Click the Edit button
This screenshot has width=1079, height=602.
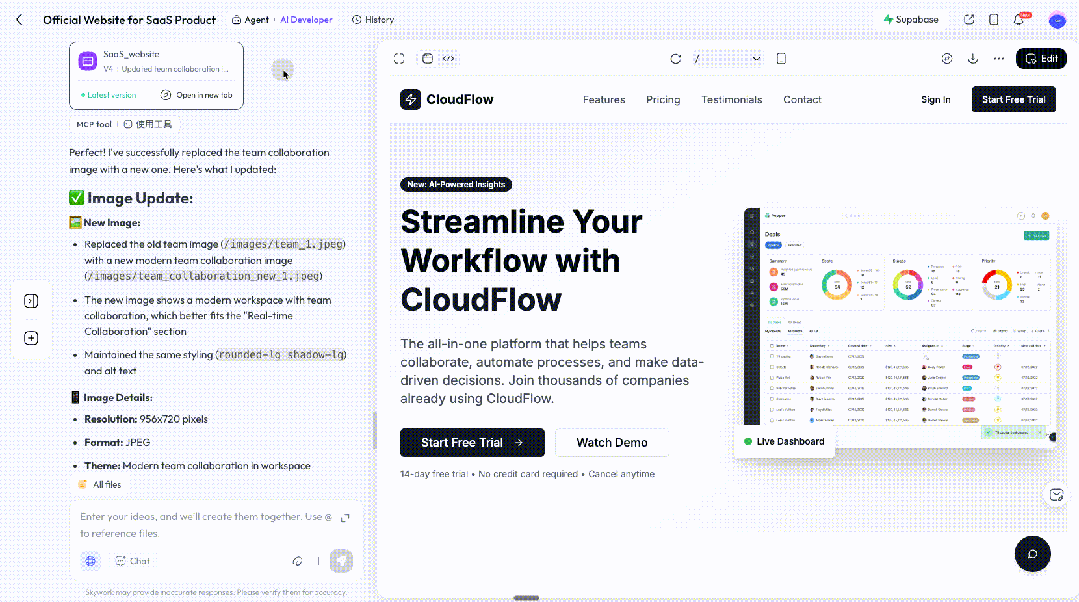pyautogui.click(x=1041, y=59)
